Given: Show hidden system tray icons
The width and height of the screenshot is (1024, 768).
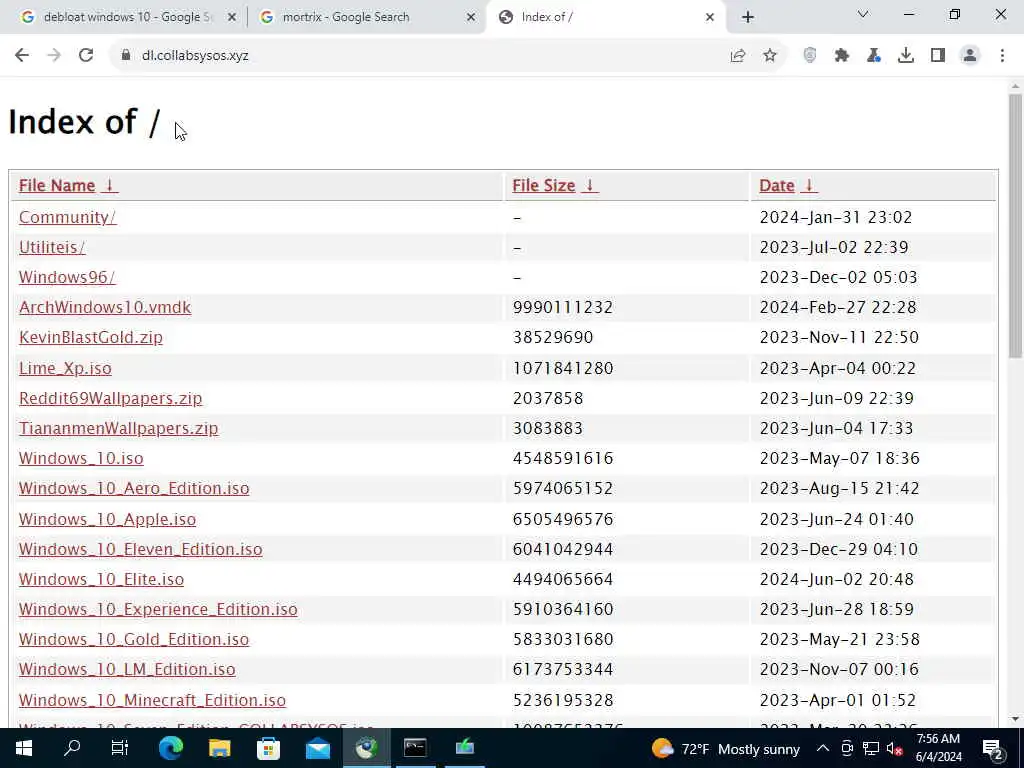Looking at the screenshot, I should coord(823,748).
